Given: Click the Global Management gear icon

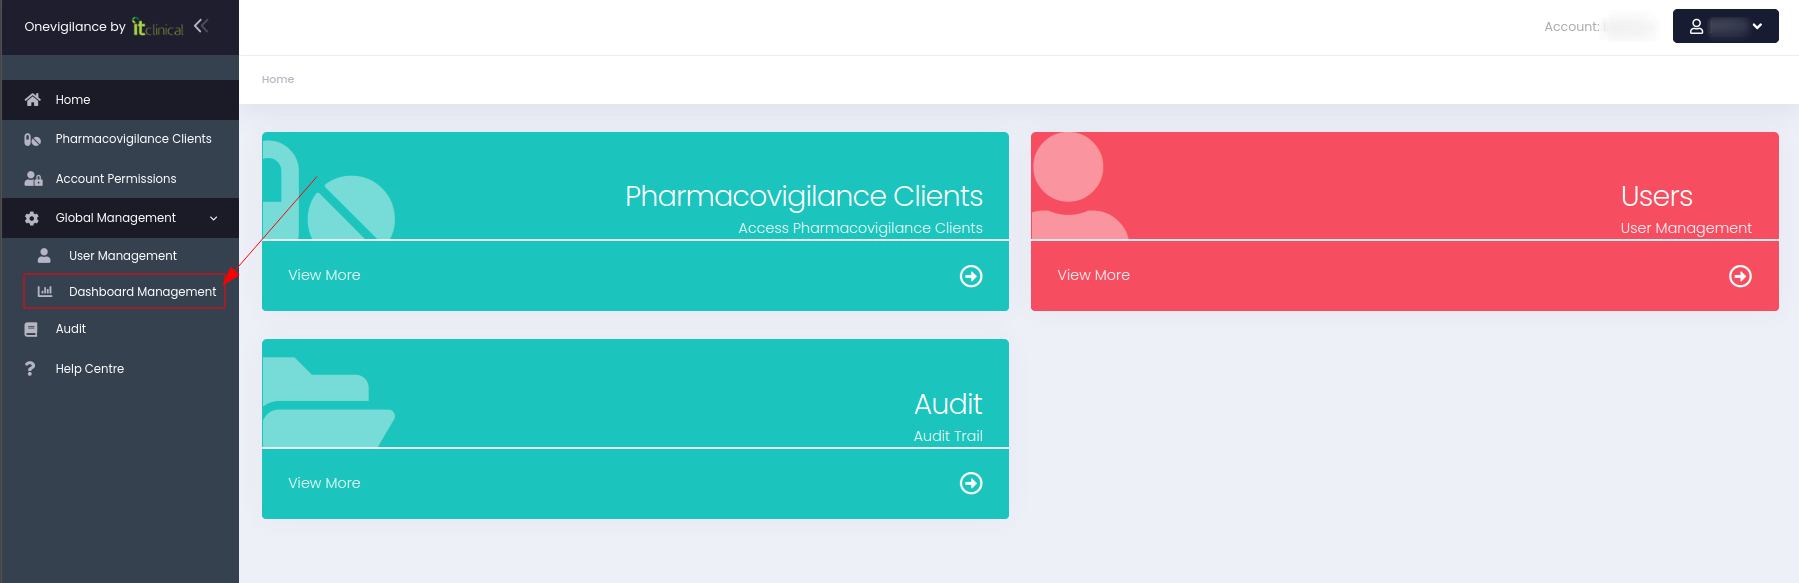Looking at the screenshot, I should point(32,218).
